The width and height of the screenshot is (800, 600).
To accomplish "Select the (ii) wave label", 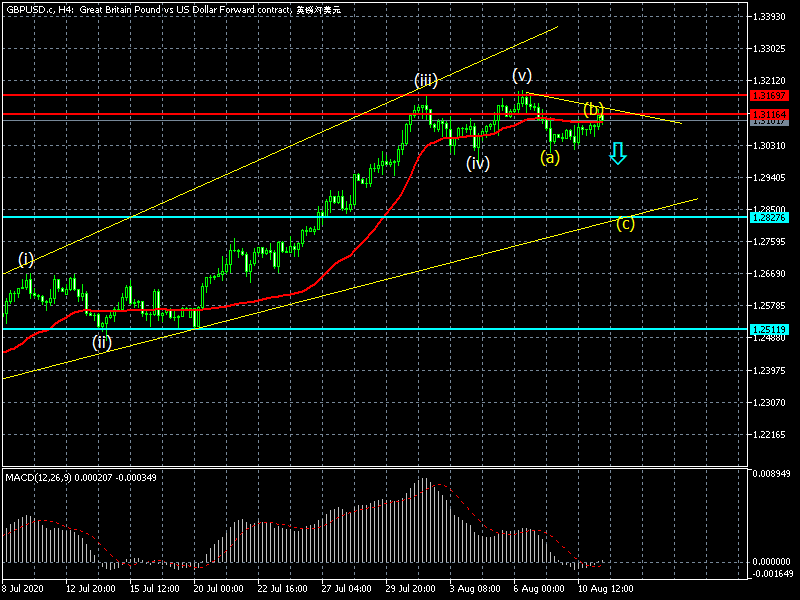I will (x=102, y=342).
